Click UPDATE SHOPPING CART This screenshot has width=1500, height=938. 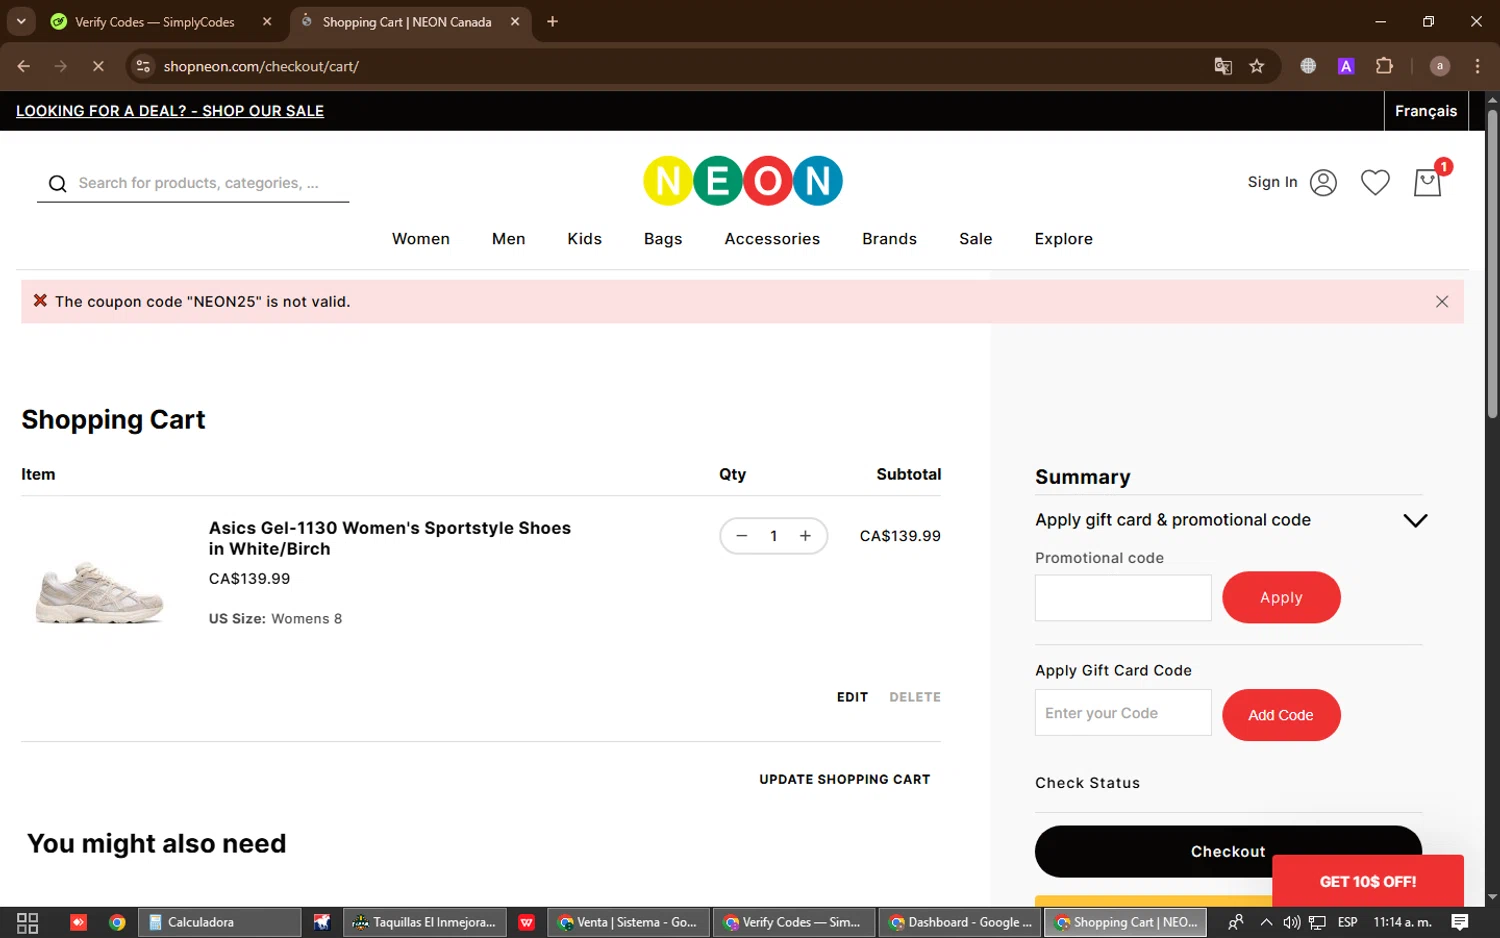pos(845,779)
